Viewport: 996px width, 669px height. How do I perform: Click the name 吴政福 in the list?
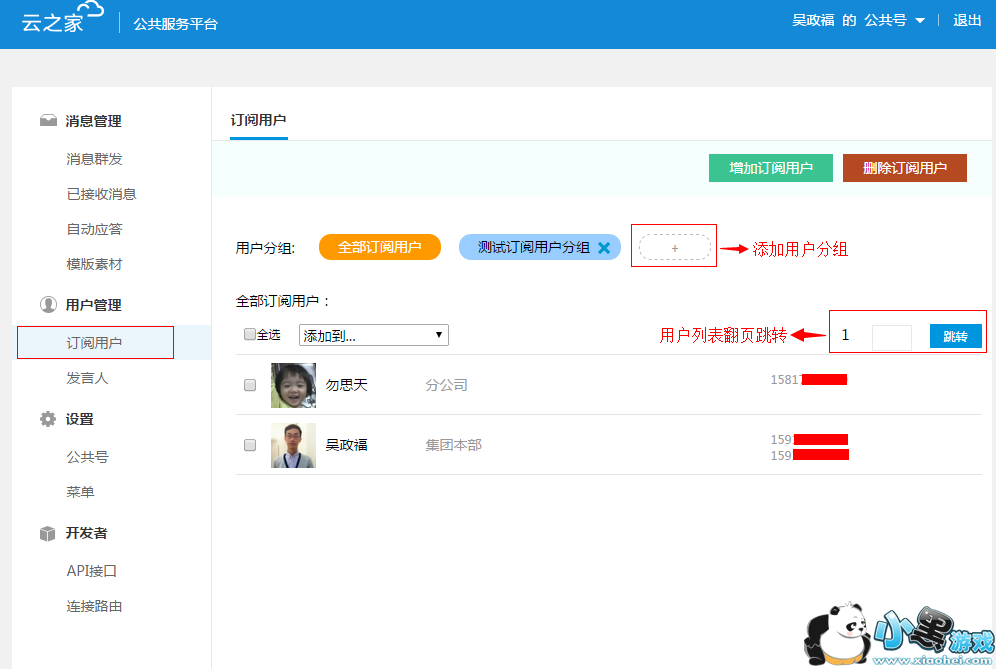click(347, 445)
